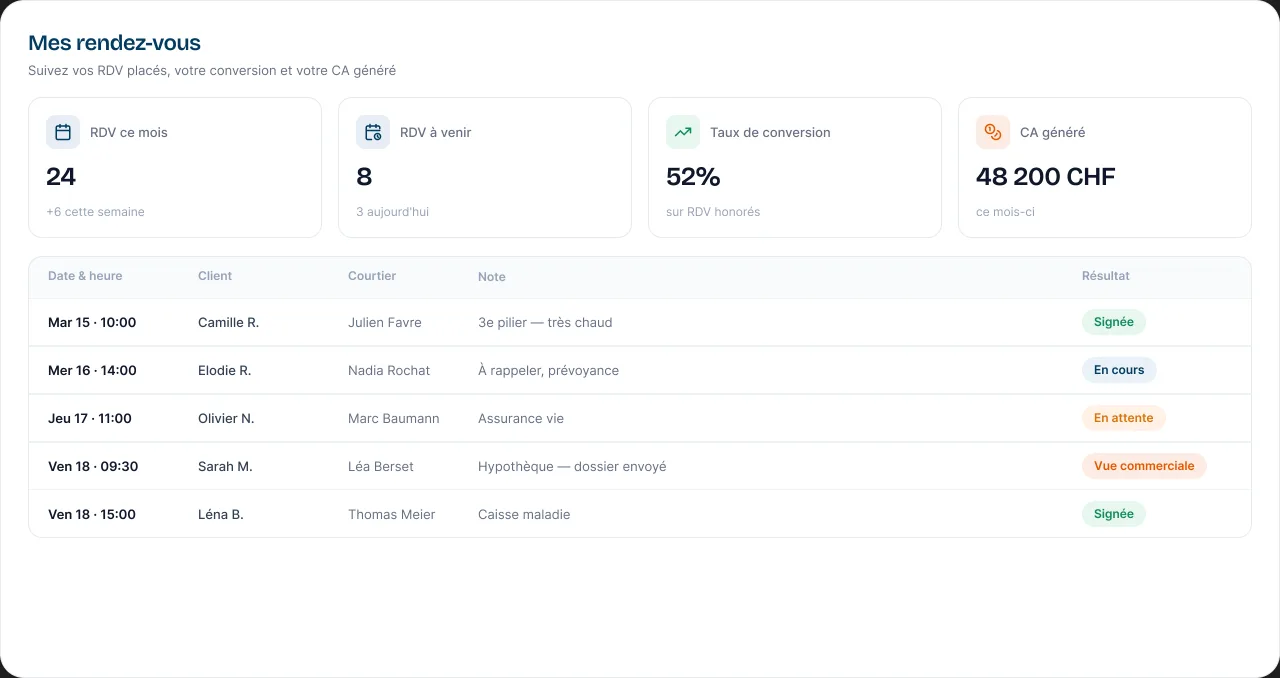Viewport: 1280px width, 678px height.
Task: Click the 48 200 CHF revenue value
Action: click(x=1046, y=177)
